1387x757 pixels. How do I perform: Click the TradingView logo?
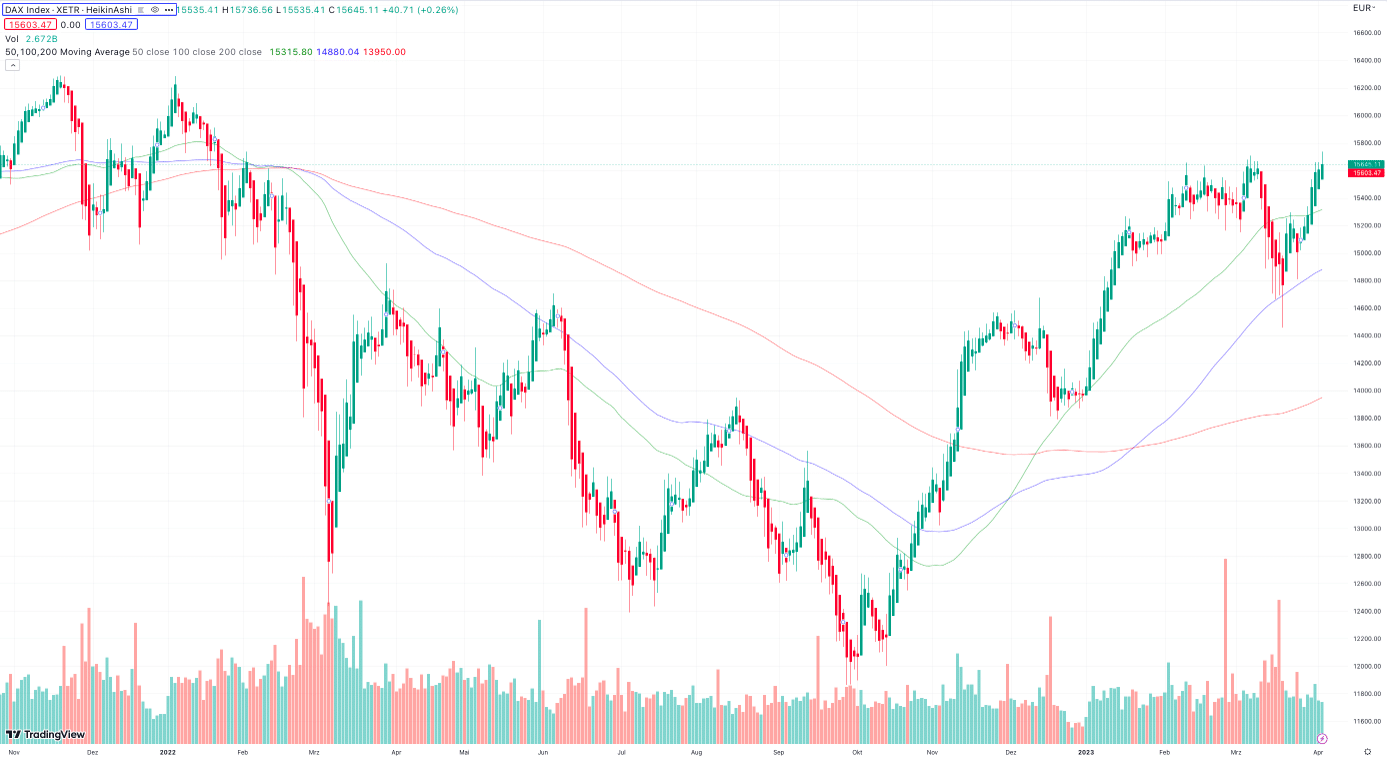46,734
